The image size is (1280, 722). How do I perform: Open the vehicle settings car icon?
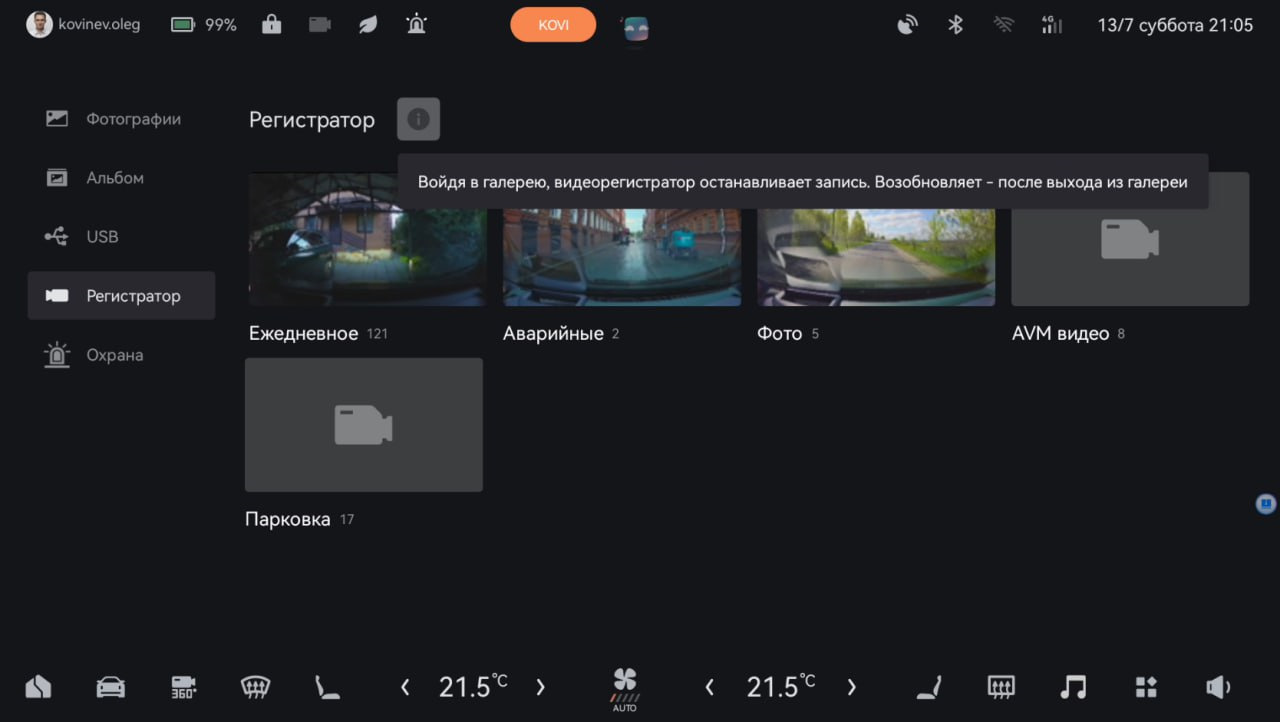pyautogui.click(x=110, y=687)
